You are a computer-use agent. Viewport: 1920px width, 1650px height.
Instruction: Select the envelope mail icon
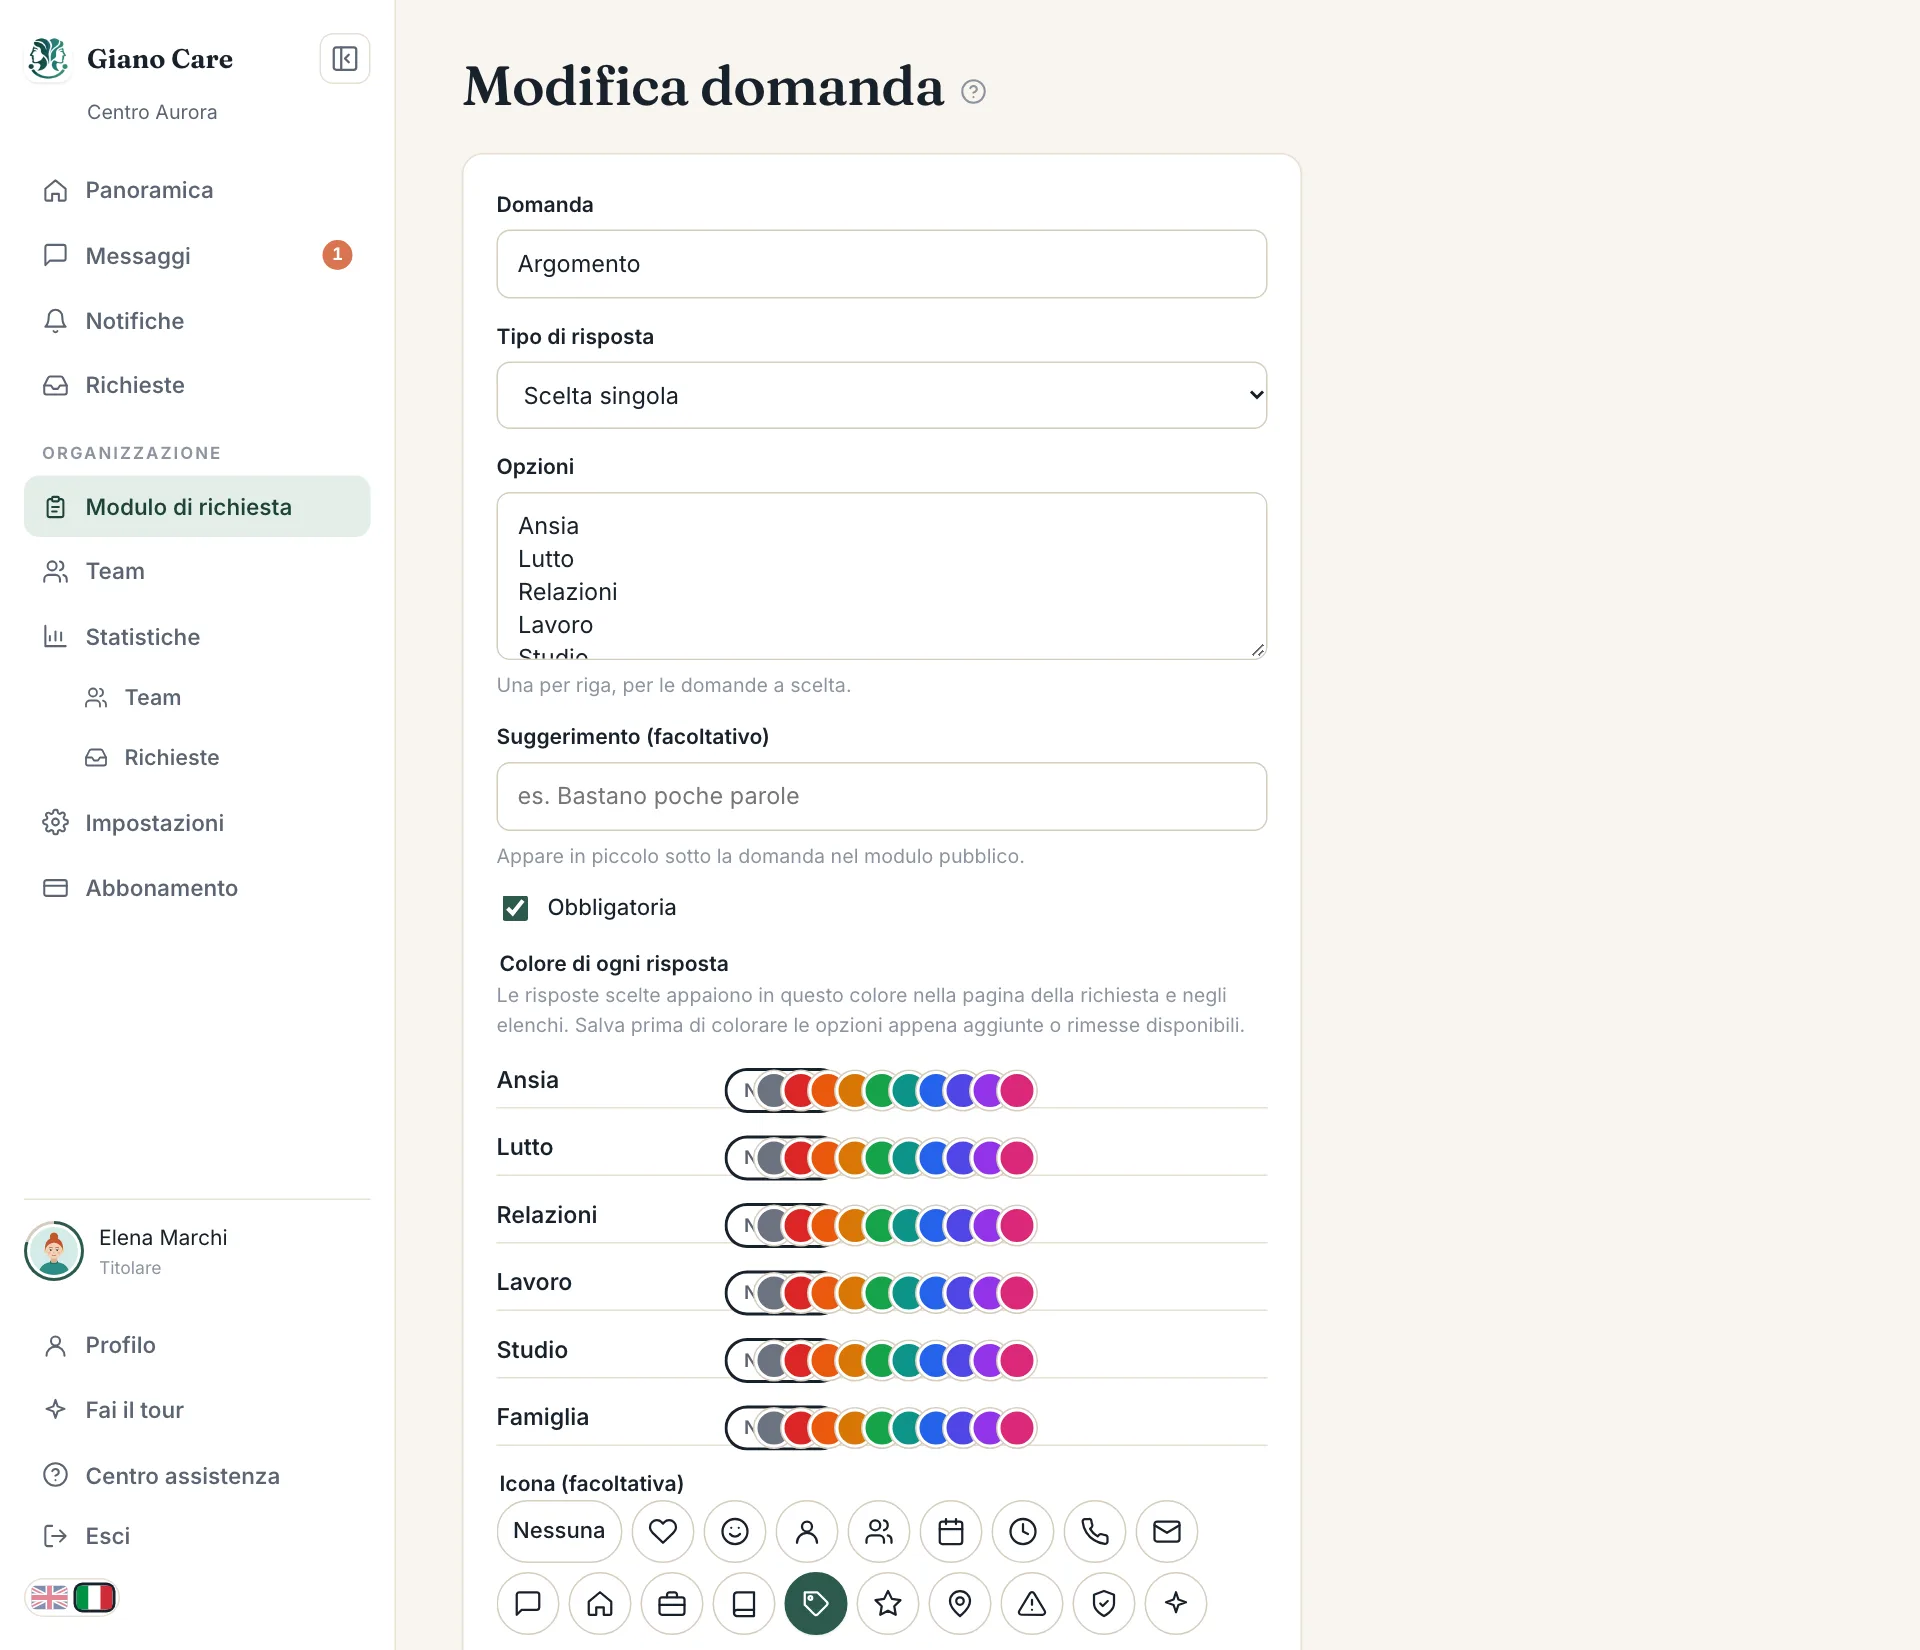tap(1167, 1531)
